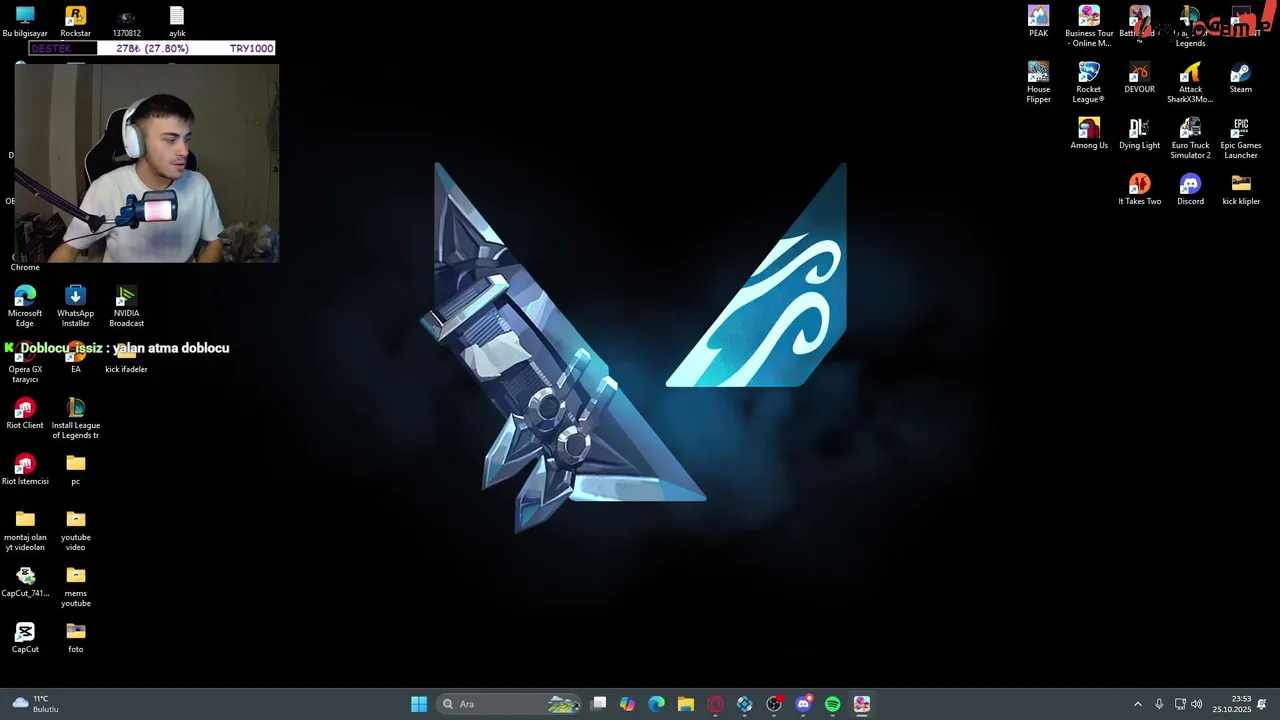Switch to Opera GX on the taskbar

715,704
